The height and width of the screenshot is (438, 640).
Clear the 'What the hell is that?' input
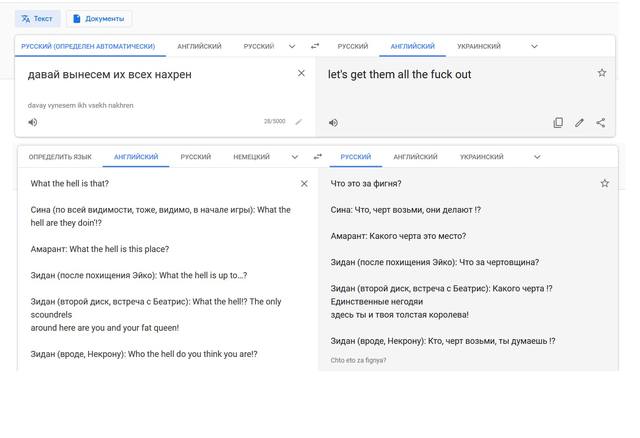tap(304, 184)
